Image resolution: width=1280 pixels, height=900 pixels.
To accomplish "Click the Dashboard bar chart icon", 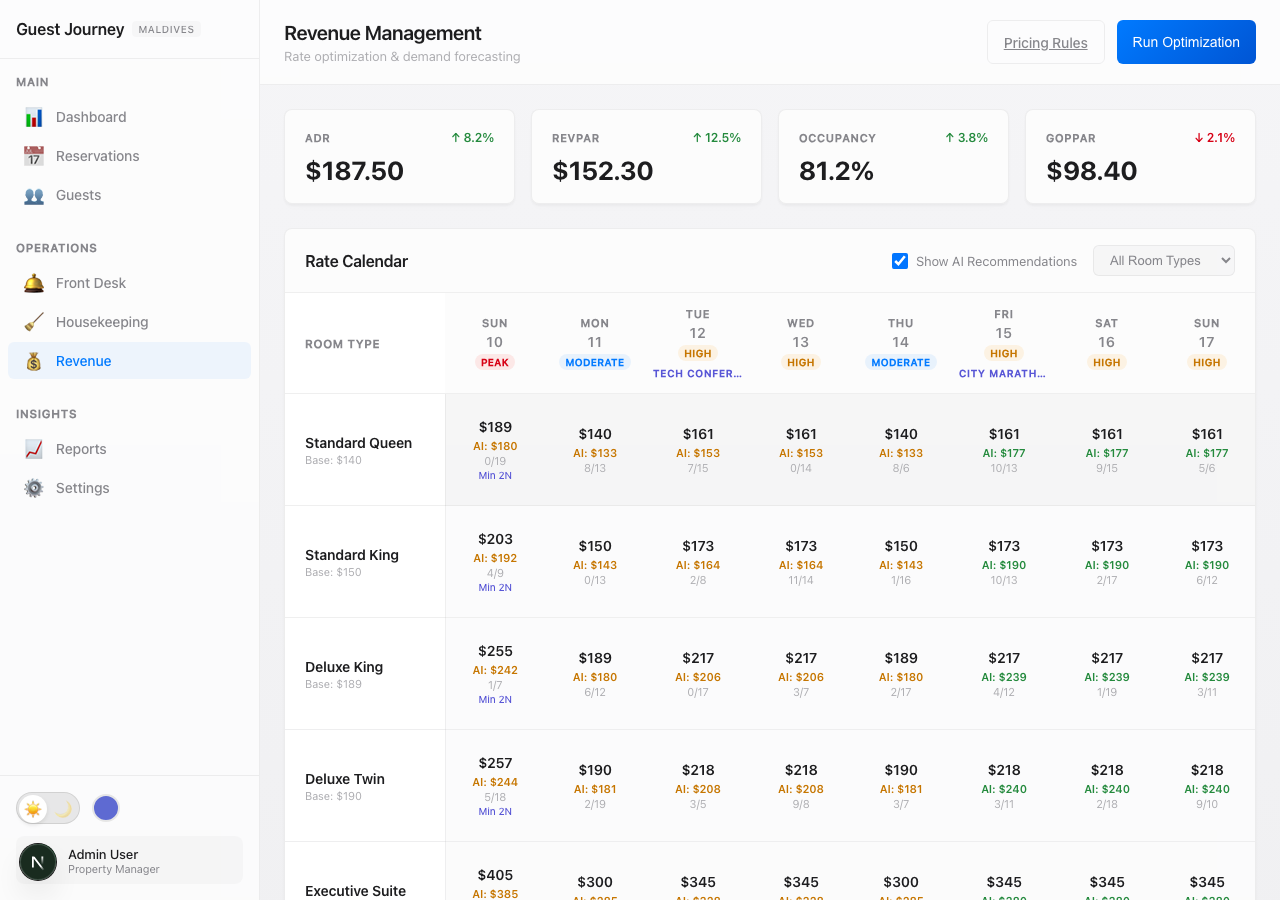I will tap(34, 117).
